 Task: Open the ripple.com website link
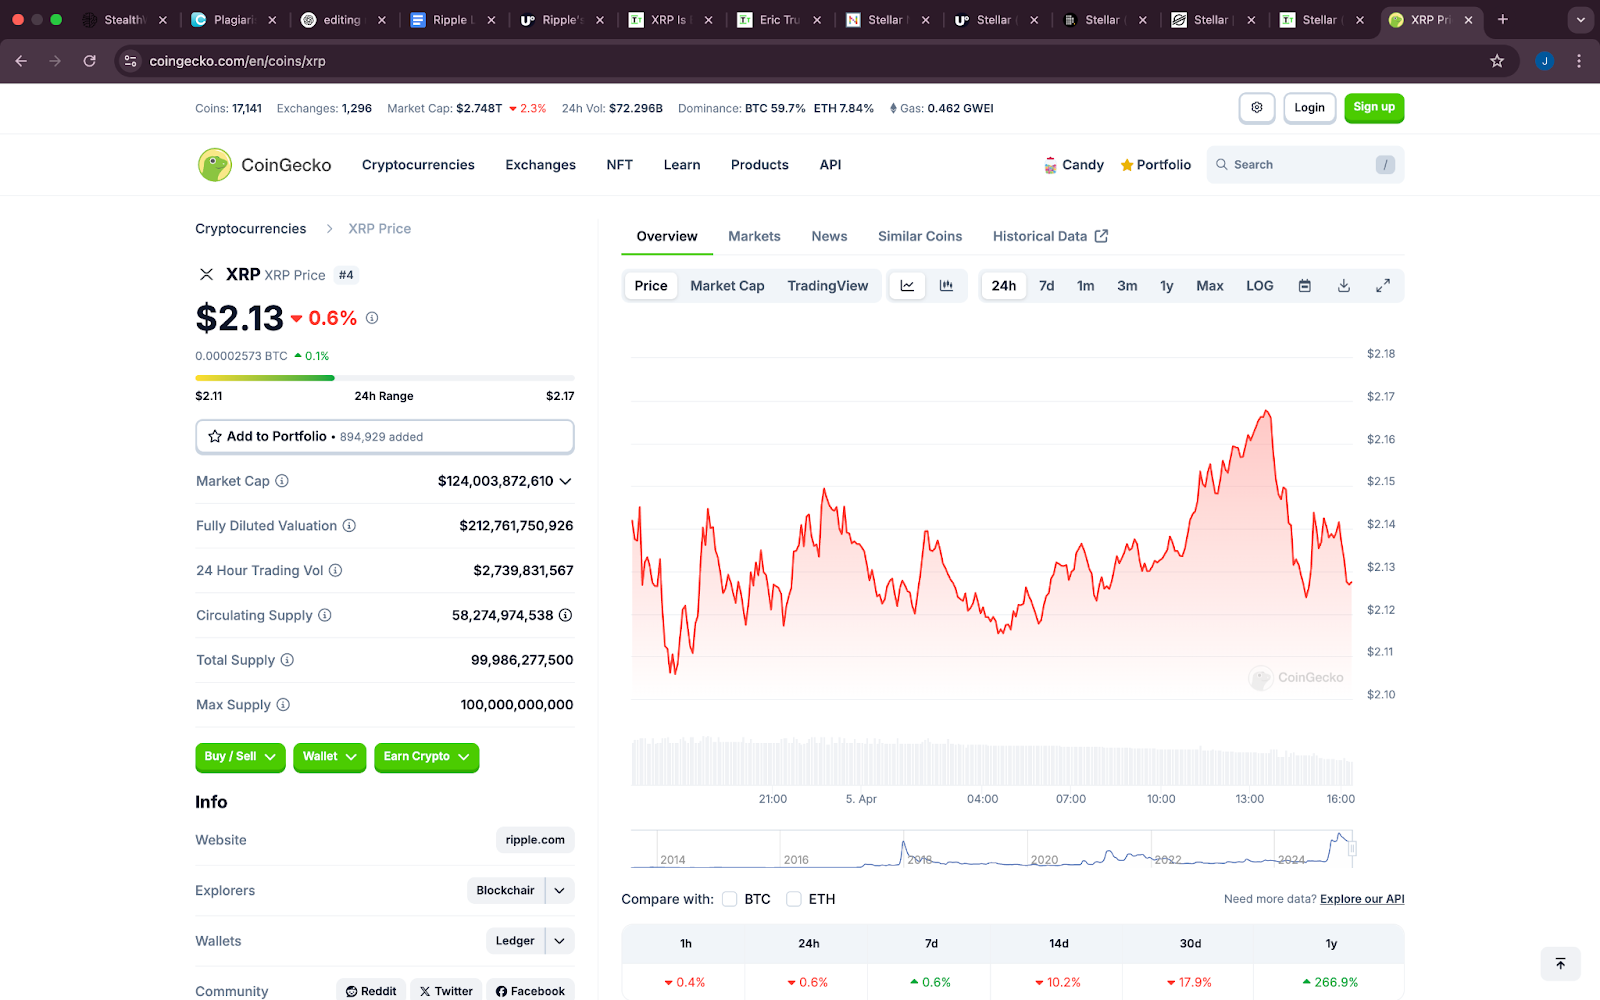click(x=535, y=840)
